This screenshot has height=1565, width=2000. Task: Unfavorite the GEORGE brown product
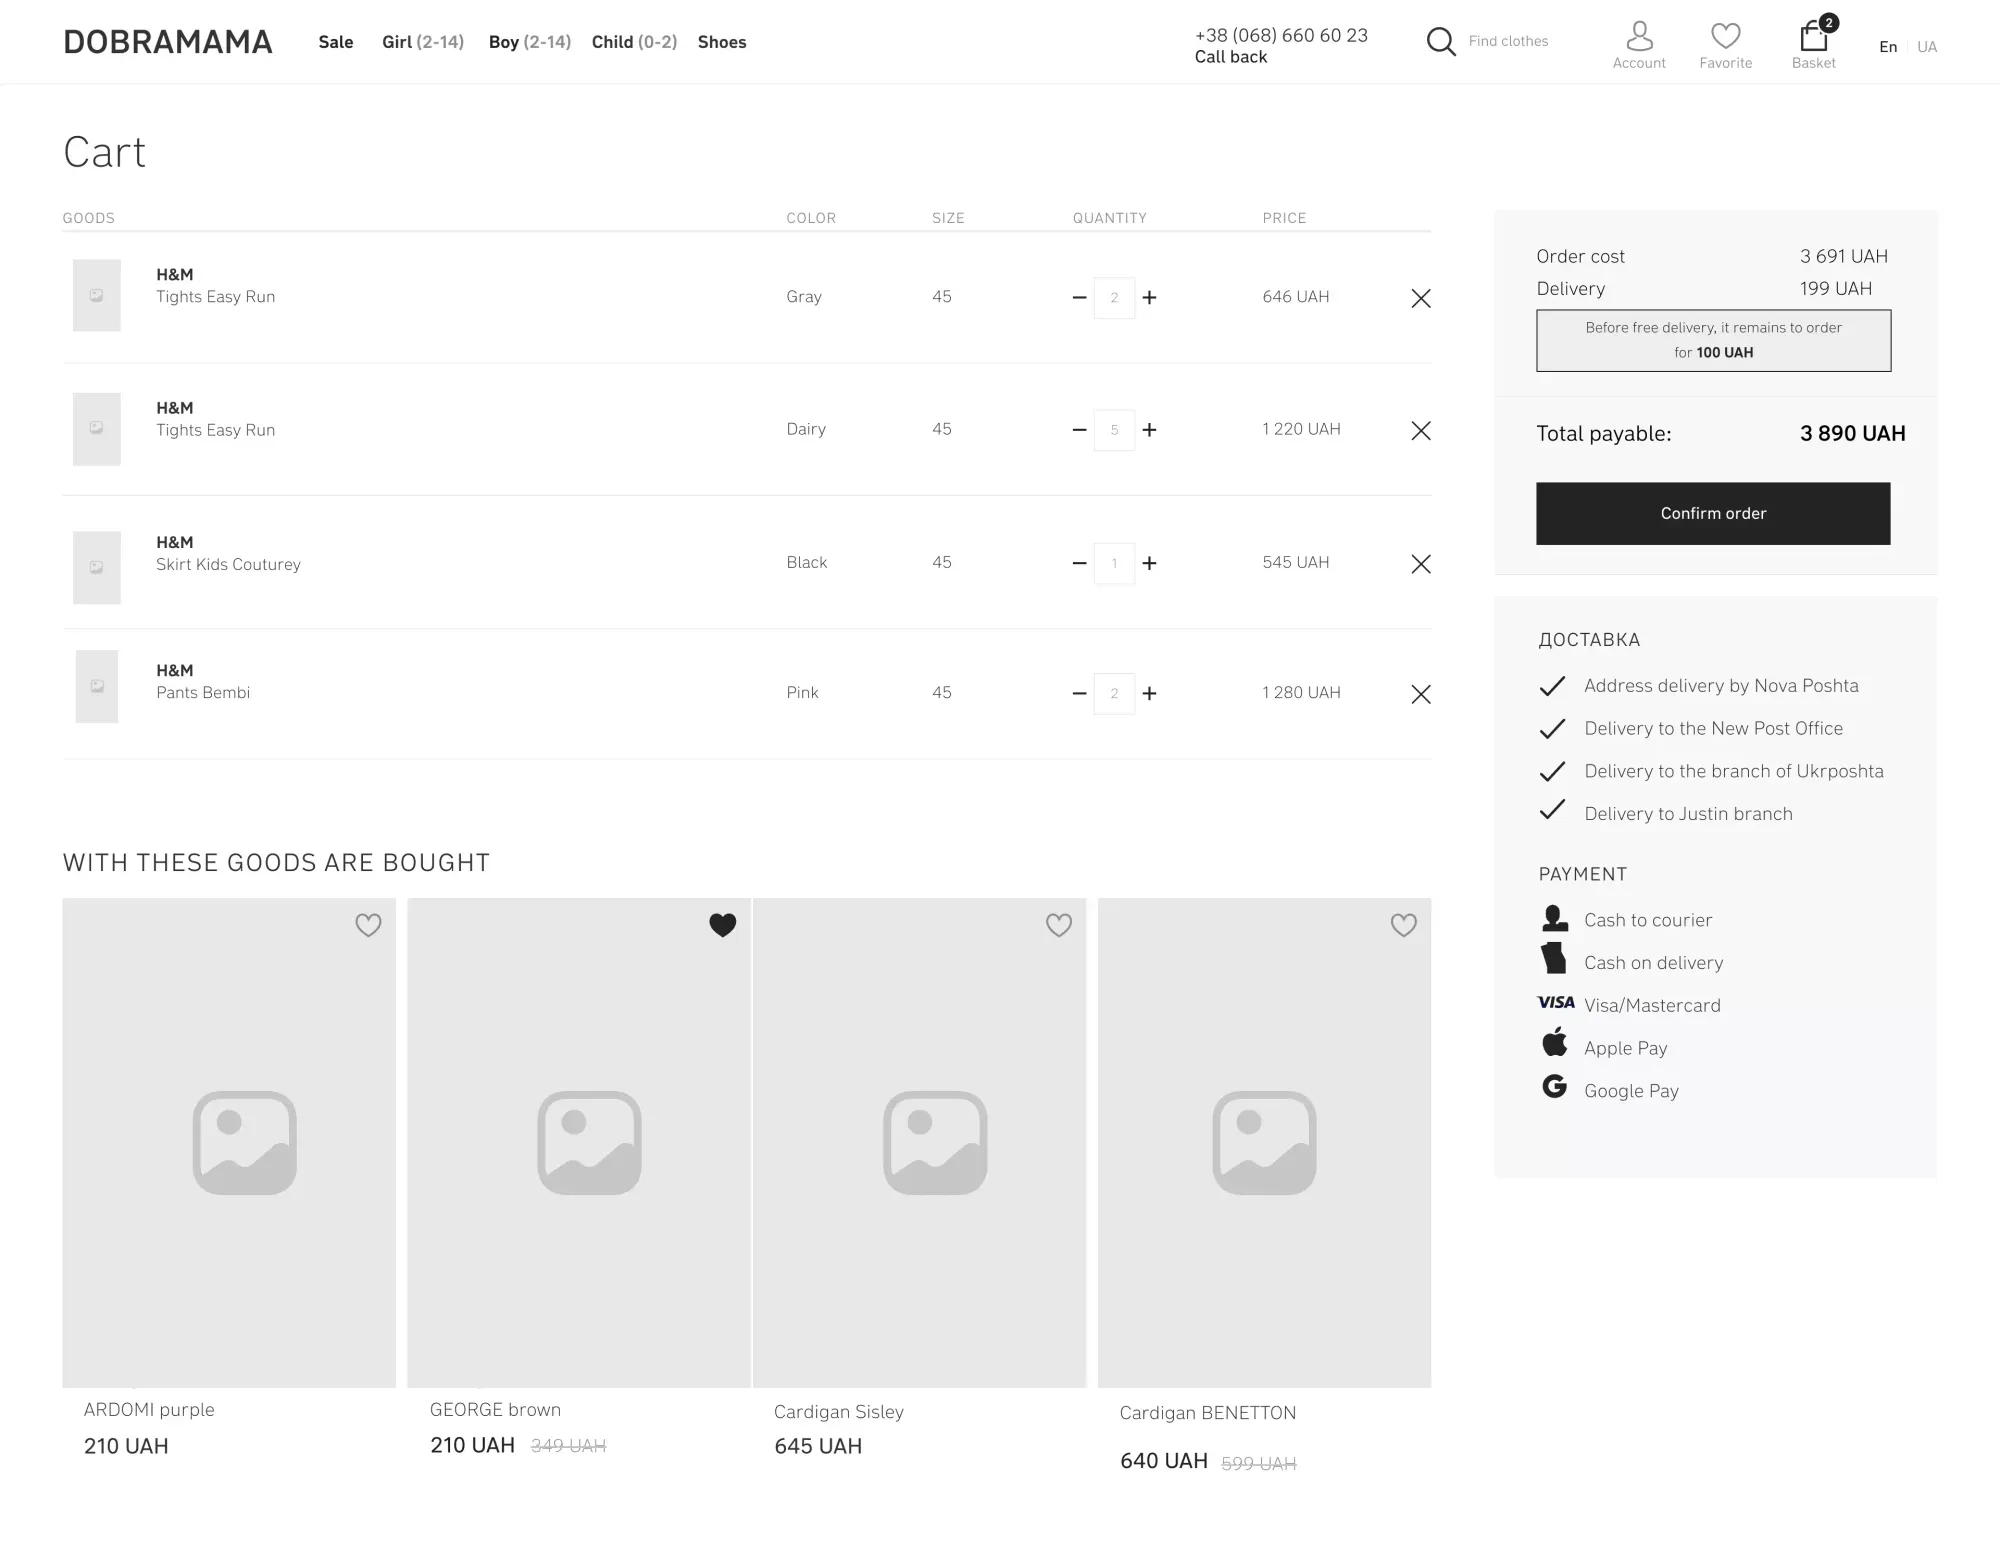[722, 925]
